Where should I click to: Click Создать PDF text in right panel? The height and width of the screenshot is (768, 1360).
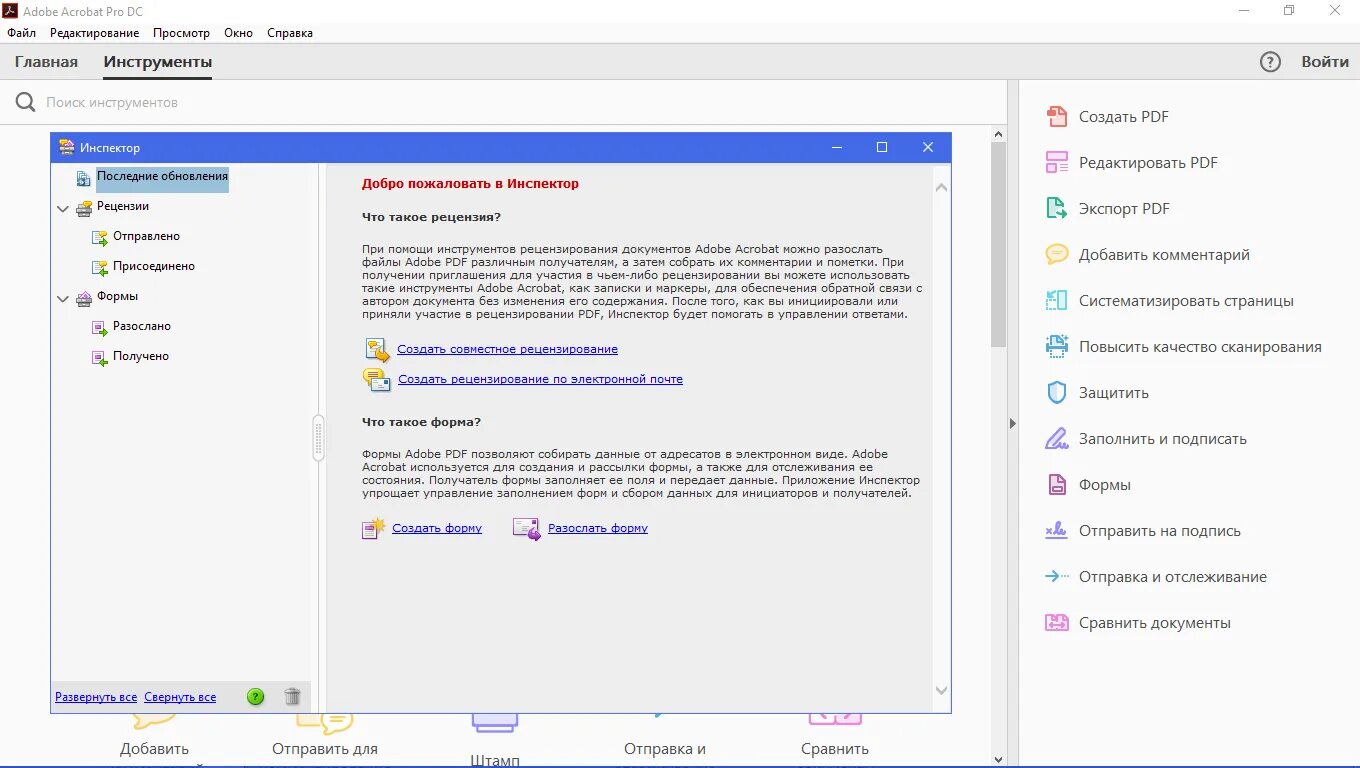tap(1124, 117)
